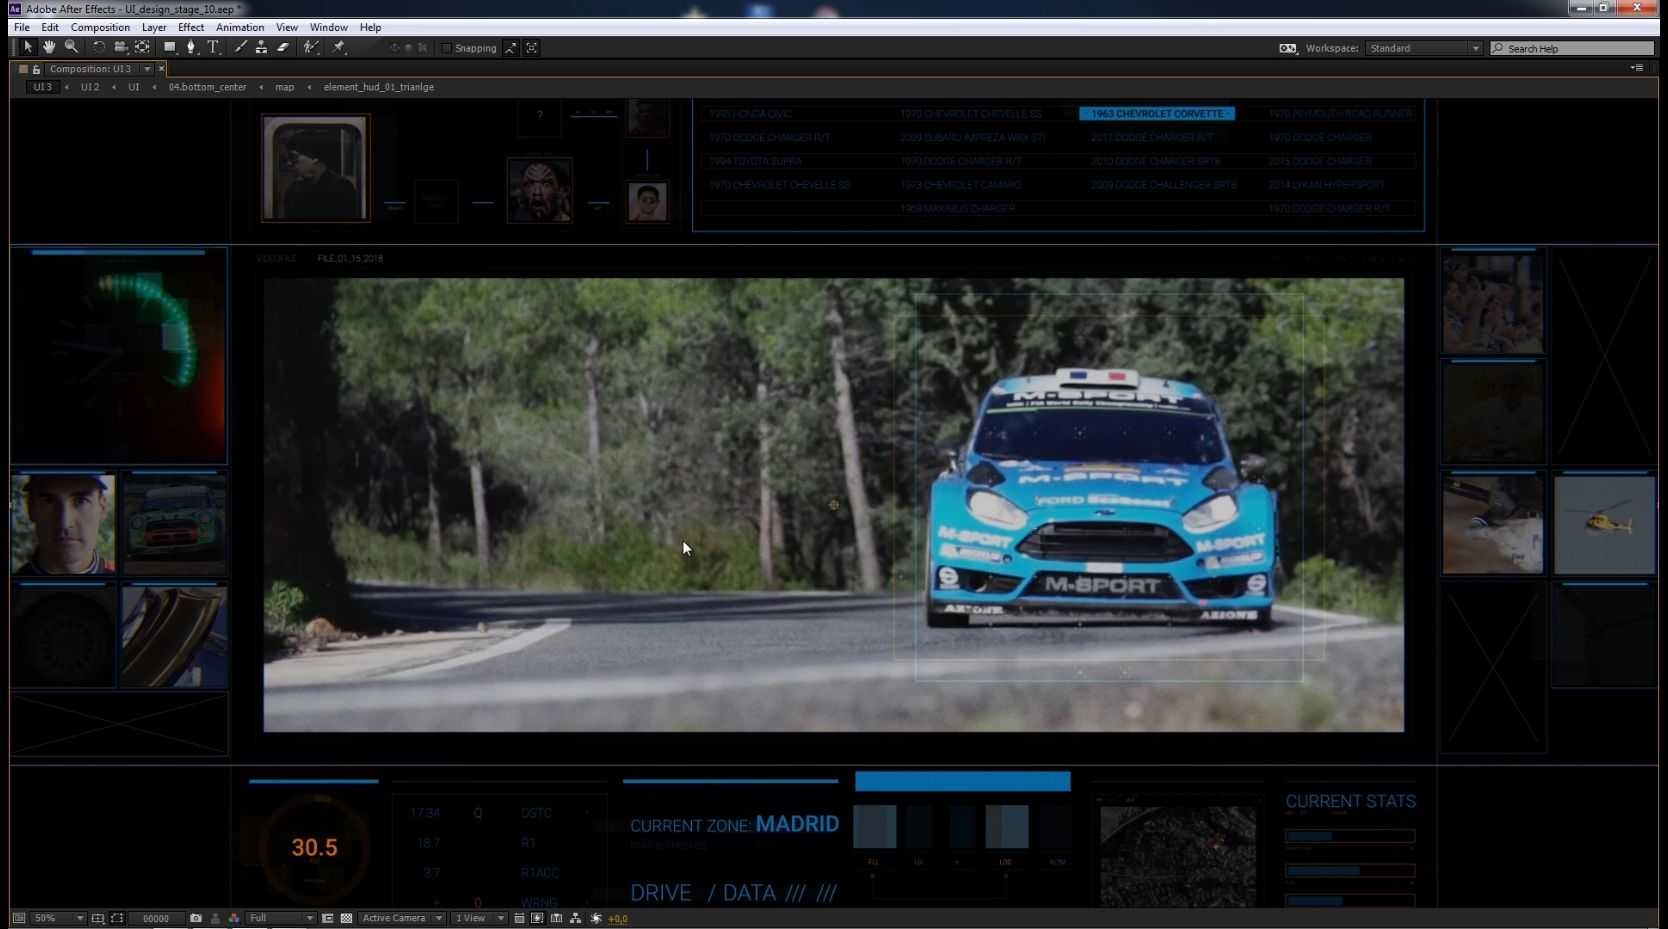
Task: Go to the UI3 breadcrumb in comp navigator
Action: pos(42,87)
